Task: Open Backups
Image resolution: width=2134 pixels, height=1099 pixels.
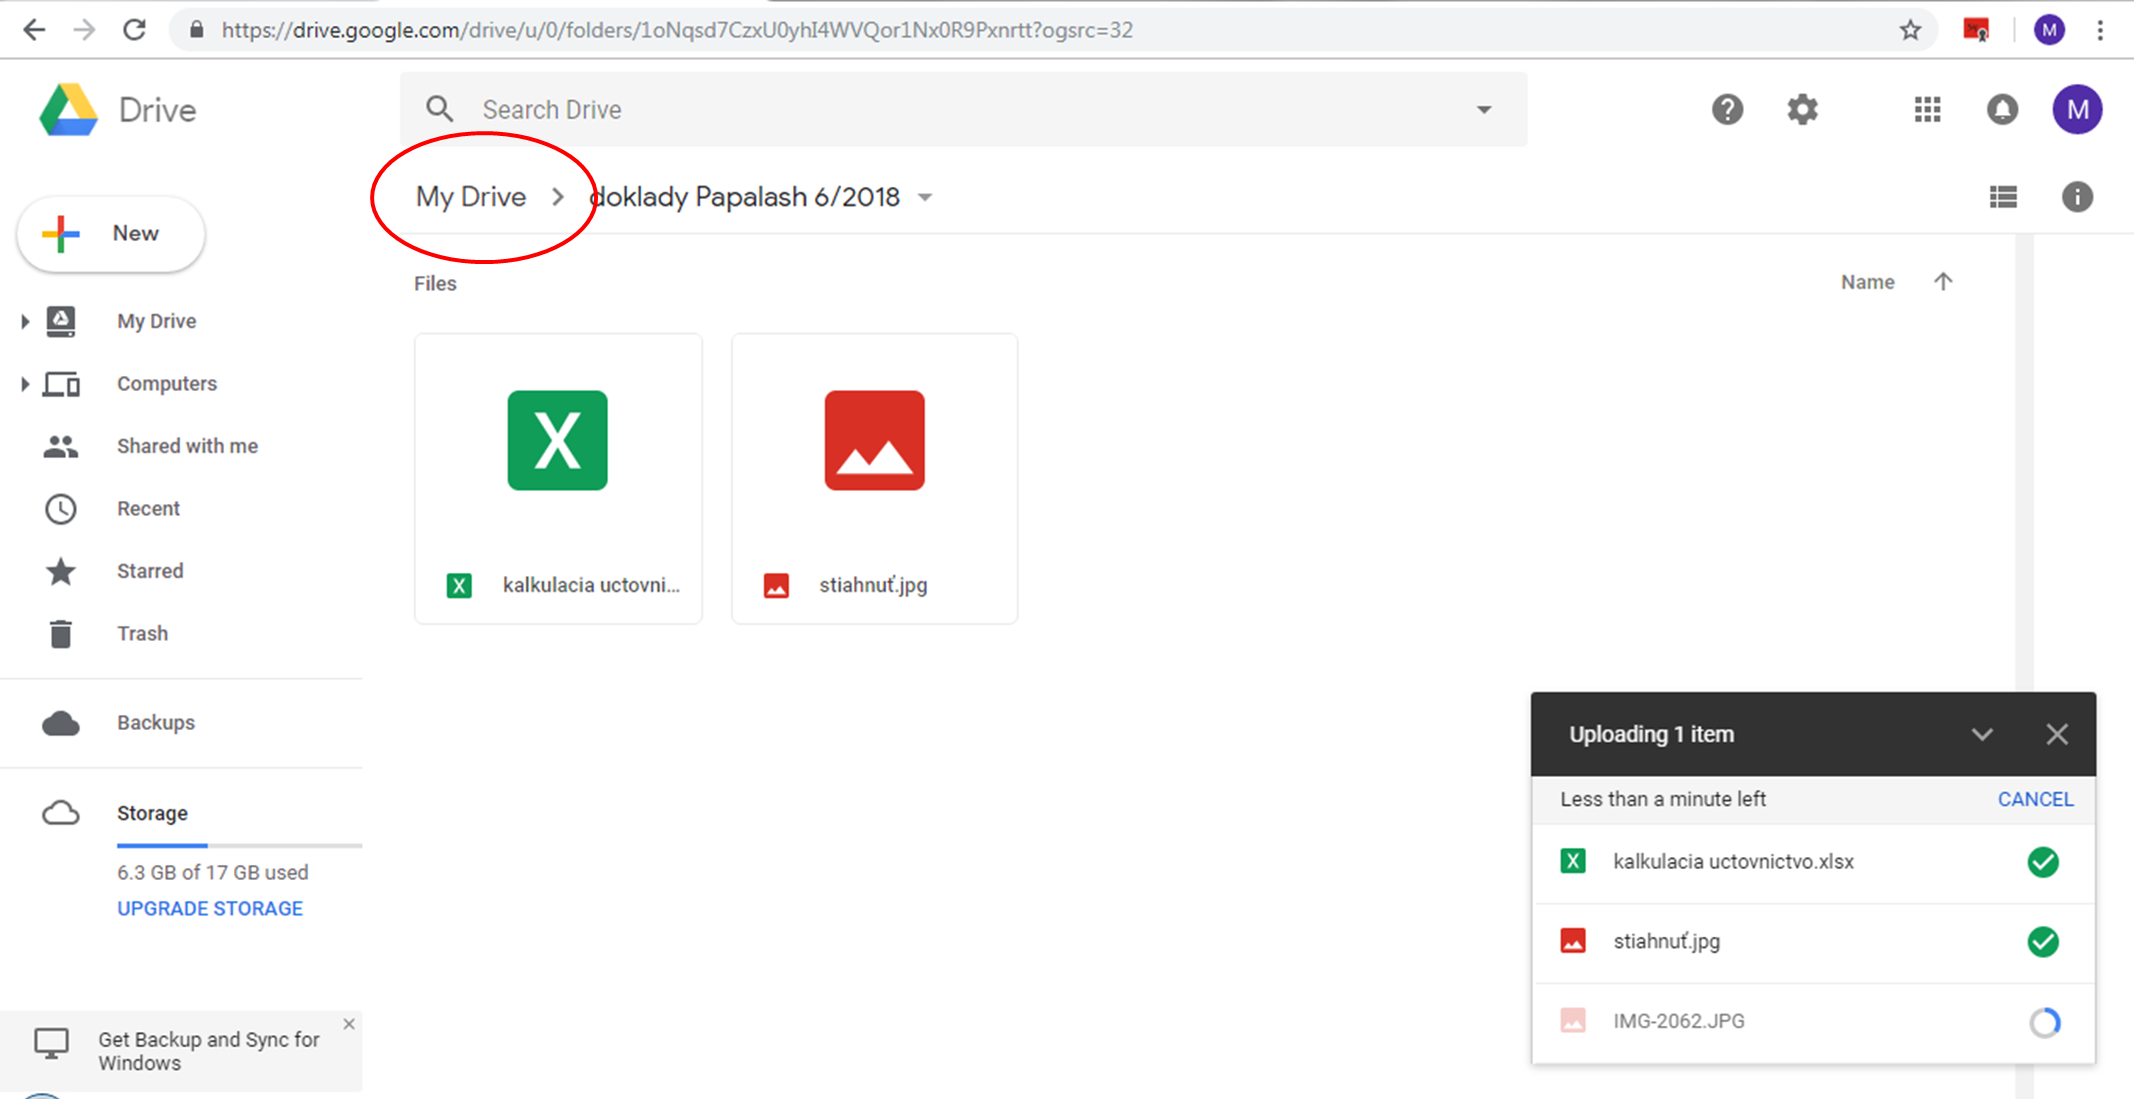Action: [155, 723]
